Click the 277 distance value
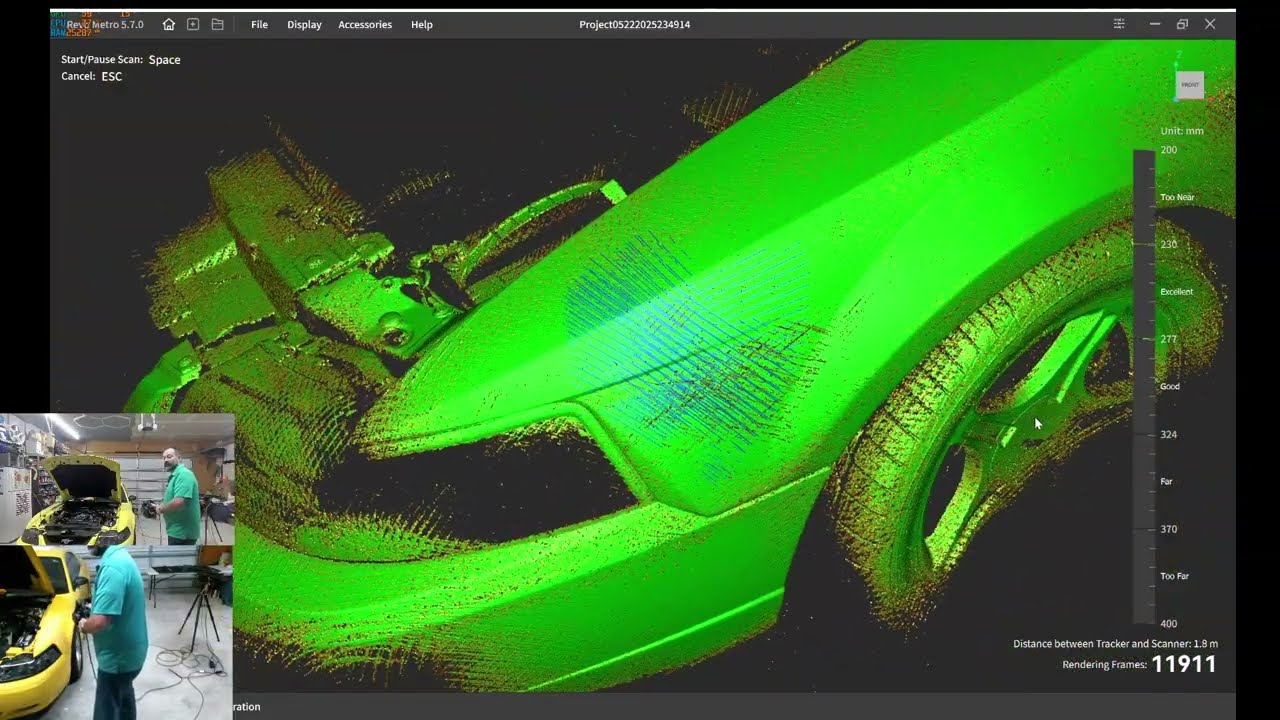Screen dimensions: 1280x720 (1168, 339)
